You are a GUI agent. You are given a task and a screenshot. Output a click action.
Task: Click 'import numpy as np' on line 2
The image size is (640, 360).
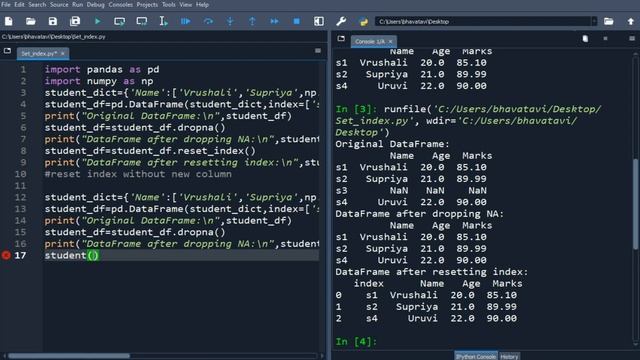[x=99, y=81]
